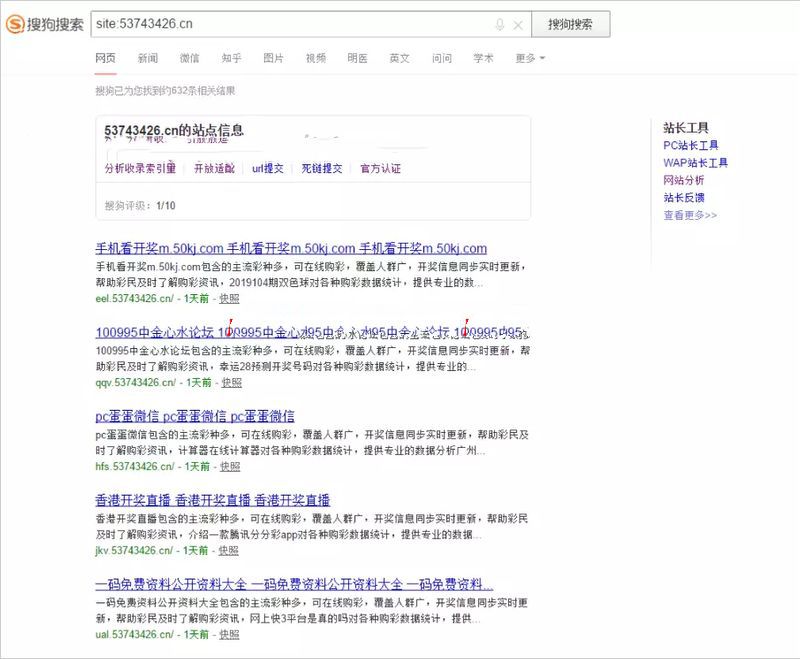Viewport: 800px width, 659px height.
Task: Switch to the 微信 tab
Action: [x=189, y=58]
